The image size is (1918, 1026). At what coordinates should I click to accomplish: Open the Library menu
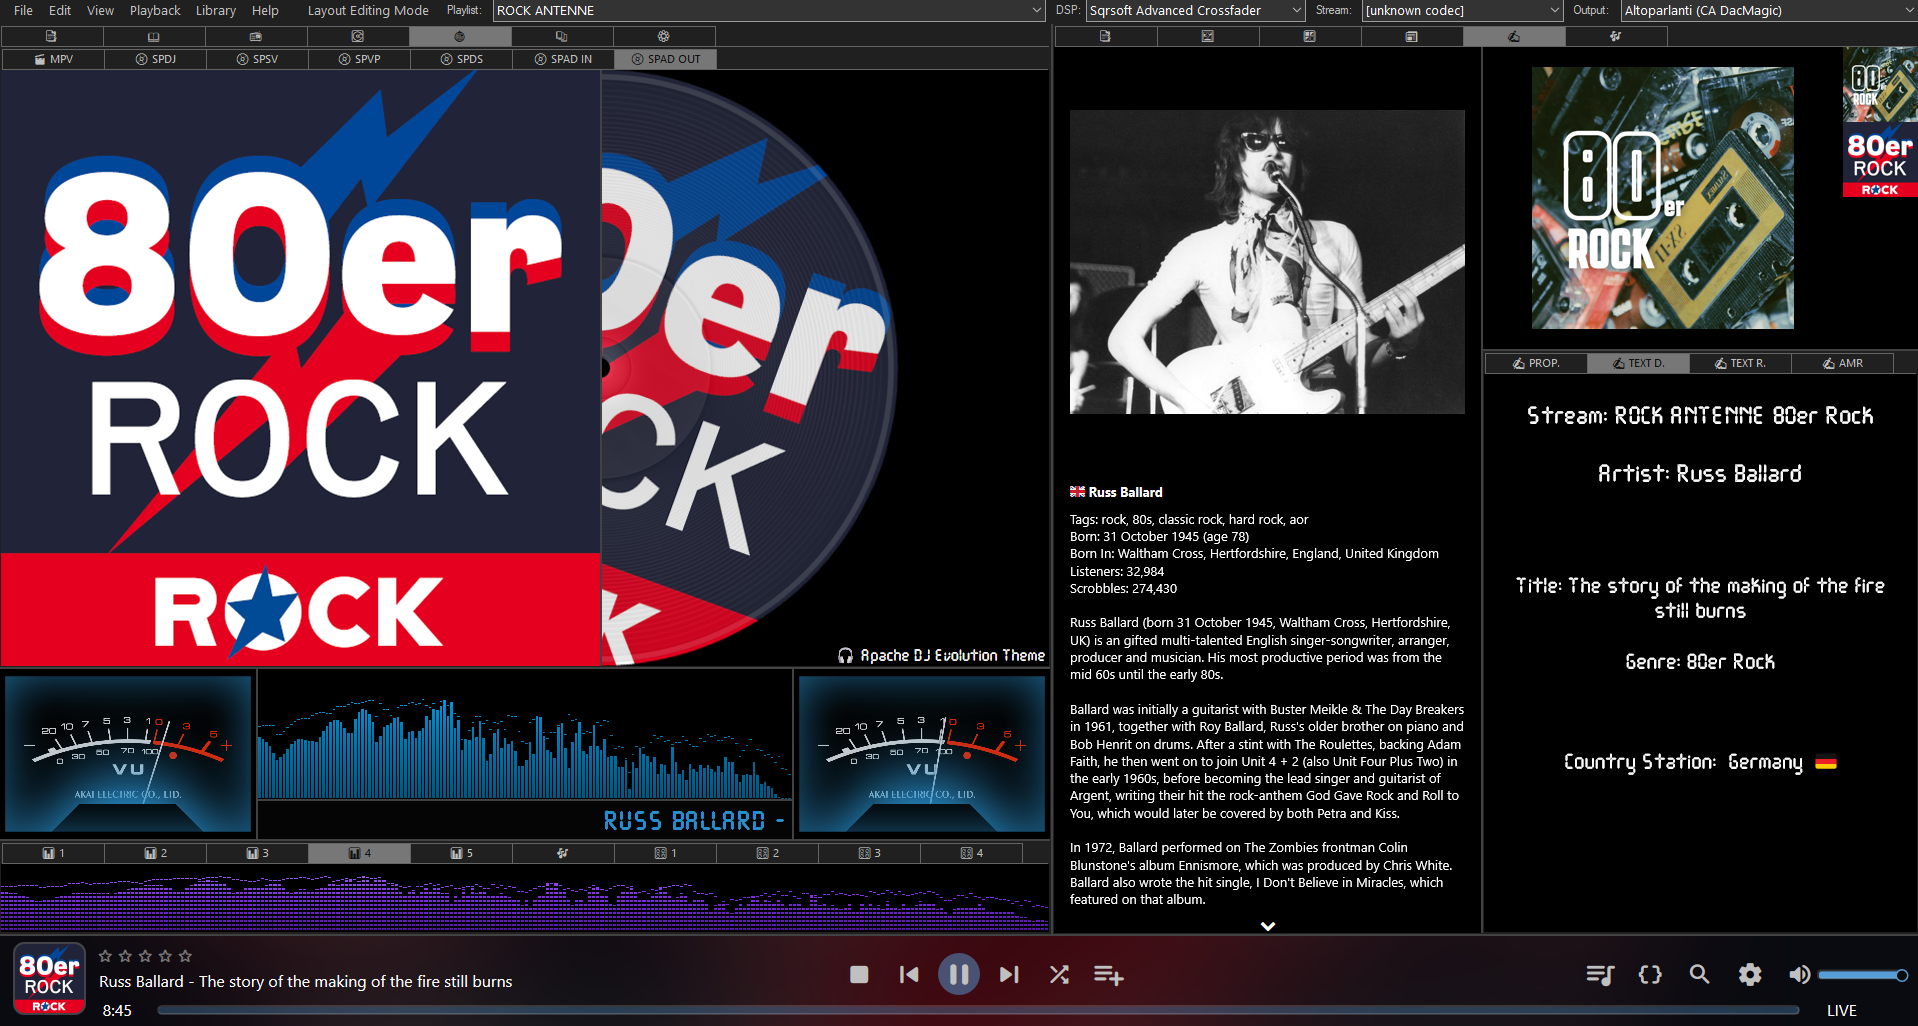[216, 10]
